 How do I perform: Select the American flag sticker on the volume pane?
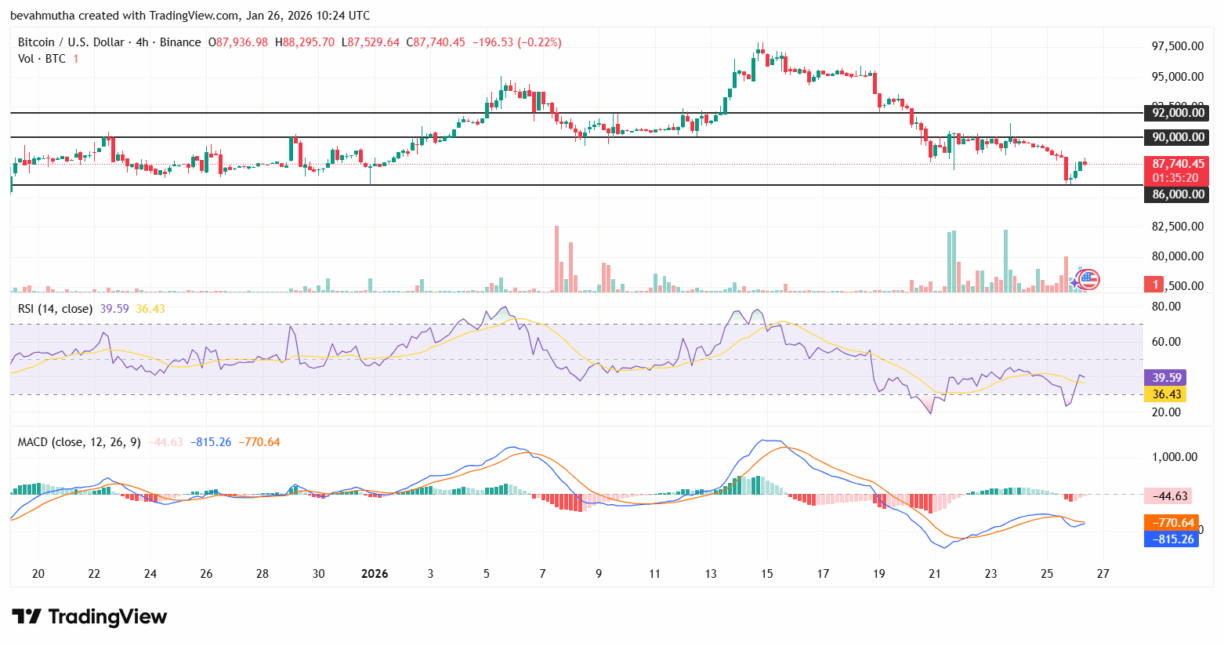(1088, 281)
